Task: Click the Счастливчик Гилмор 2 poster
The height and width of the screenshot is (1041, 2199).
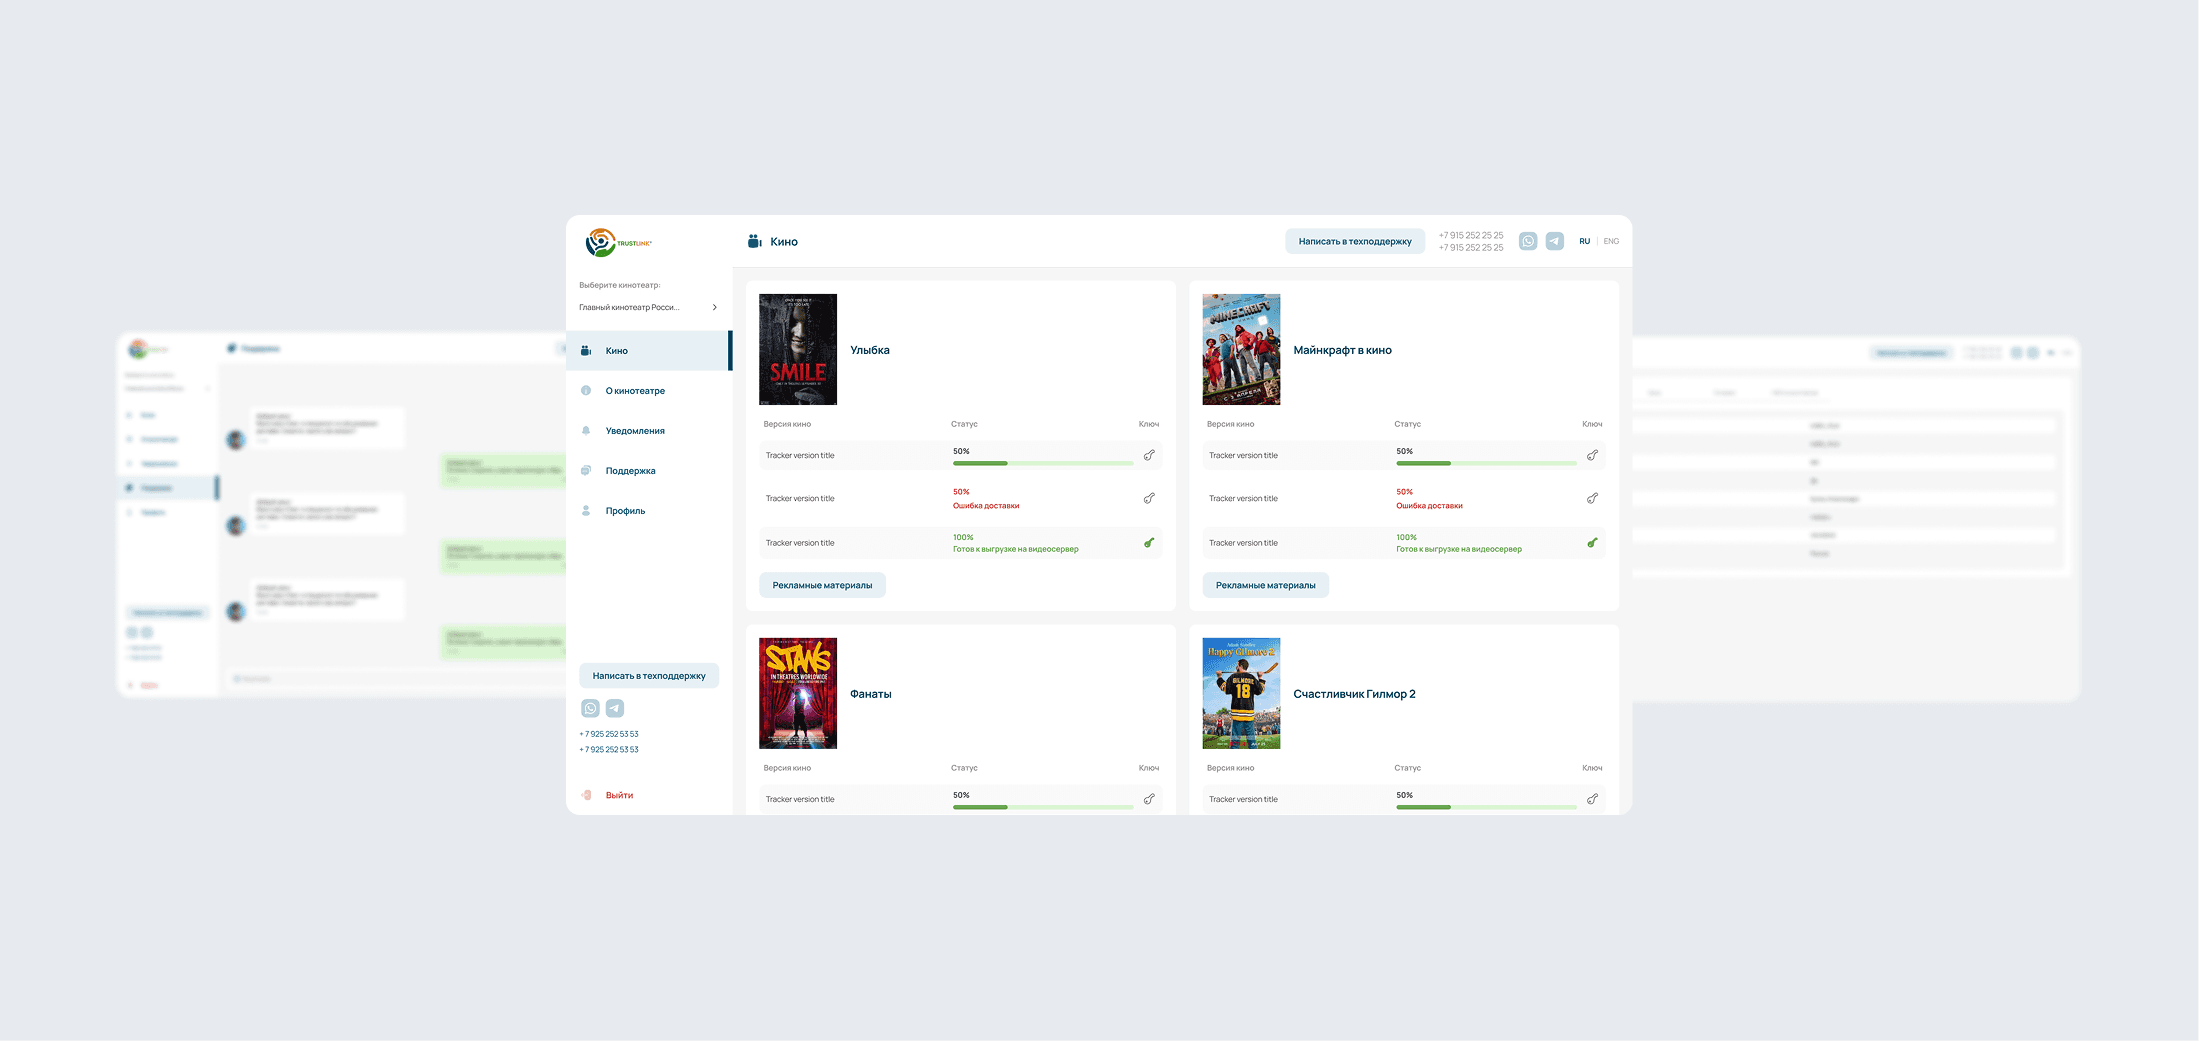Action: (x=1241, y=693)
